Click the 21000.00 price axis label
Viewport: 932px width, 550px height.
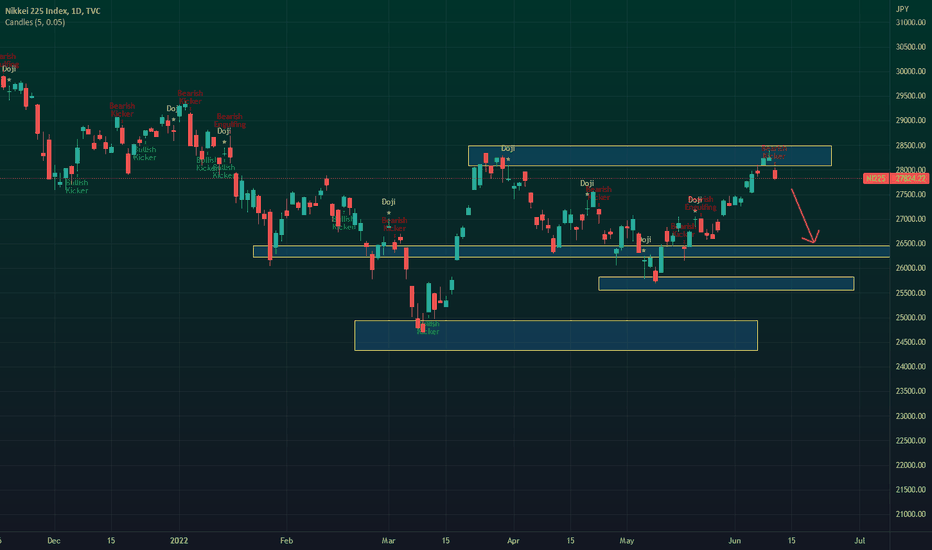(911, 514)
